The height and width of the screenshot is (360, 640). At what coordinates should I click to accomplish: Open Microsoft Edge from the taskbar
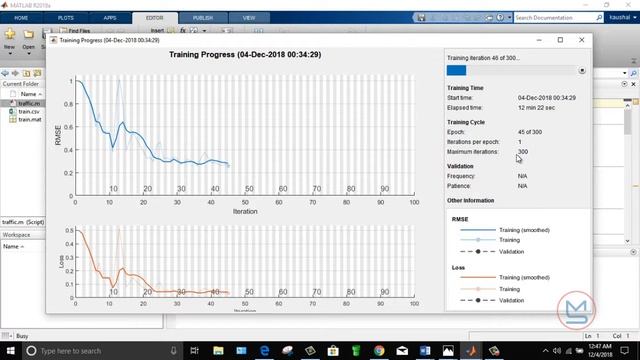(264, 351)
